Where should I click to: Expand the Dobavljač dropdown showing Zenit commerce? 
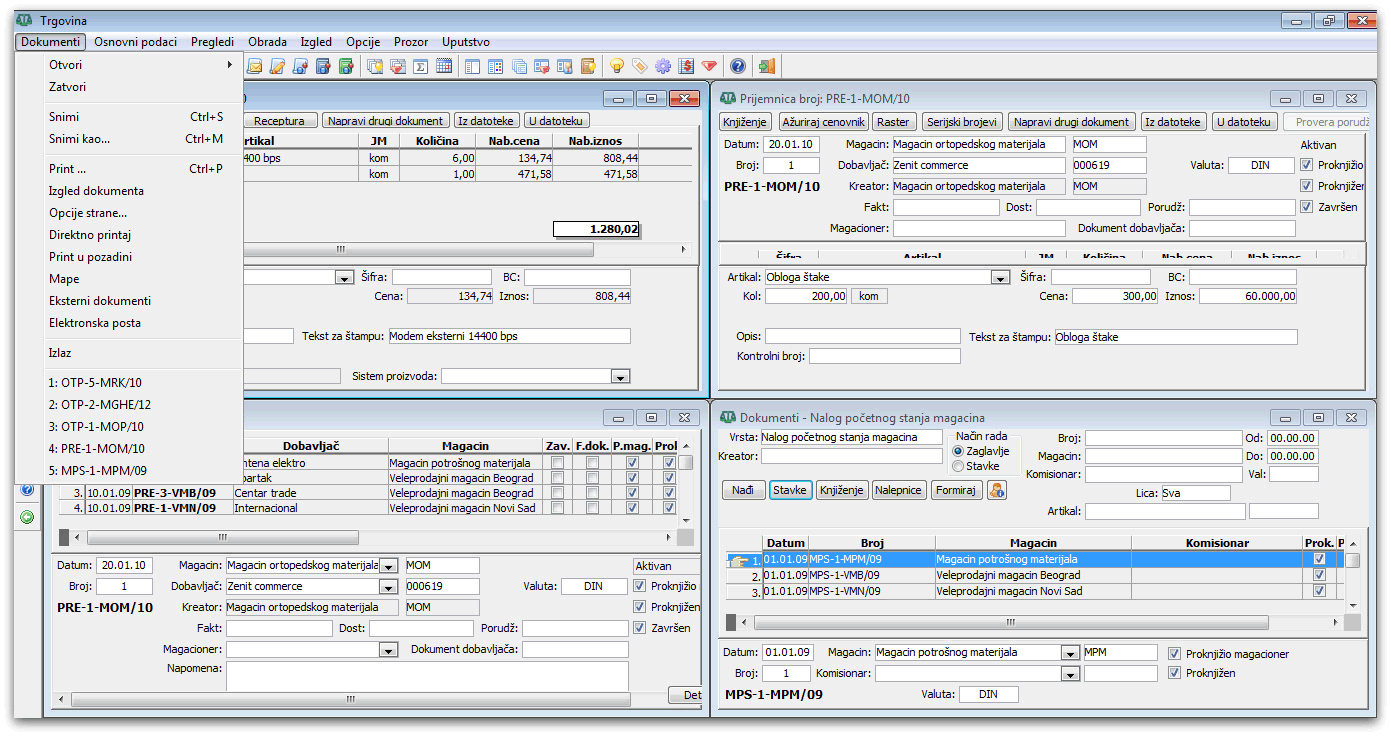click(x=388, y=587)
